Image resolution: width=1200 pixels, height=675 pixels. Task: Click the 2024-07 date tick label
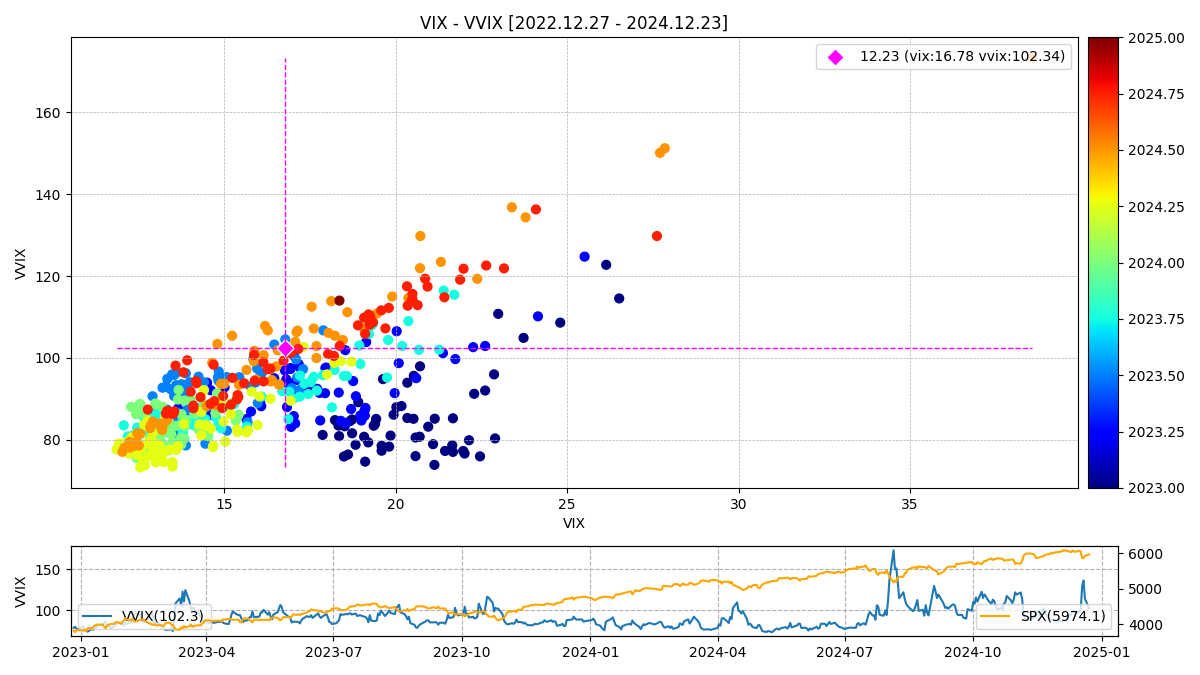point(845,651)
